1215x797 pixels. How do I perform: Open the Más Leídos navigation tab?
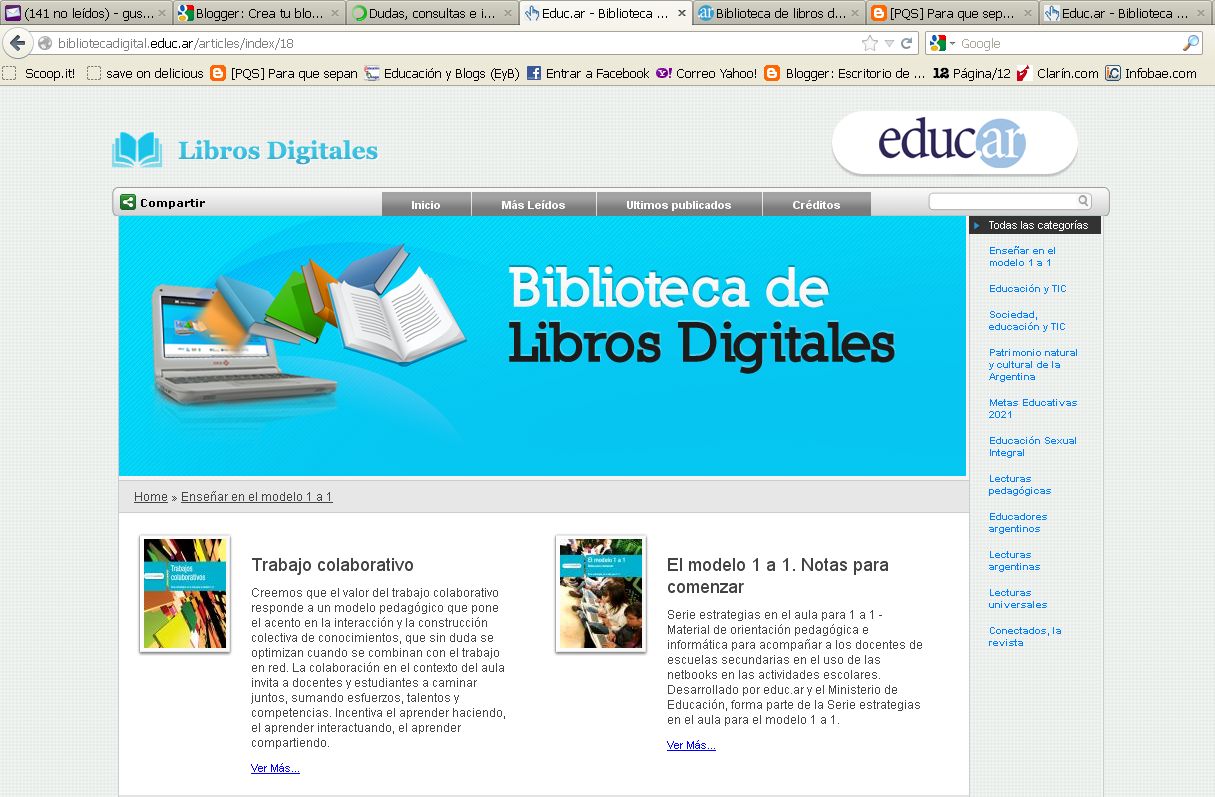click(534, 203)
